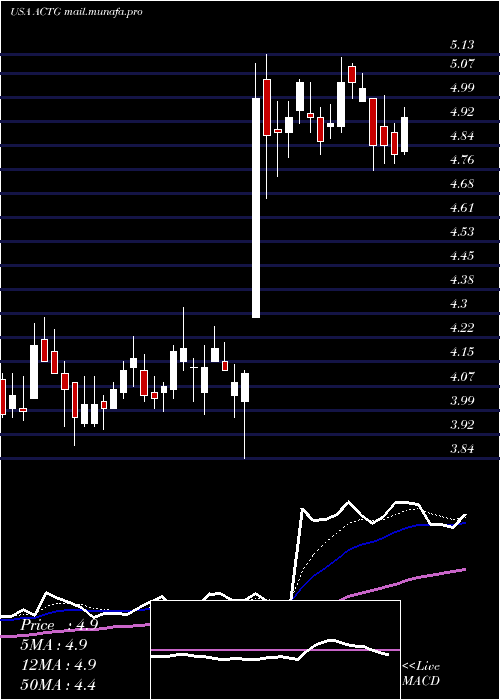Click the 12MA : 4.9 legend entry
Screen dimensions: 500x700
tap(58, 664)
